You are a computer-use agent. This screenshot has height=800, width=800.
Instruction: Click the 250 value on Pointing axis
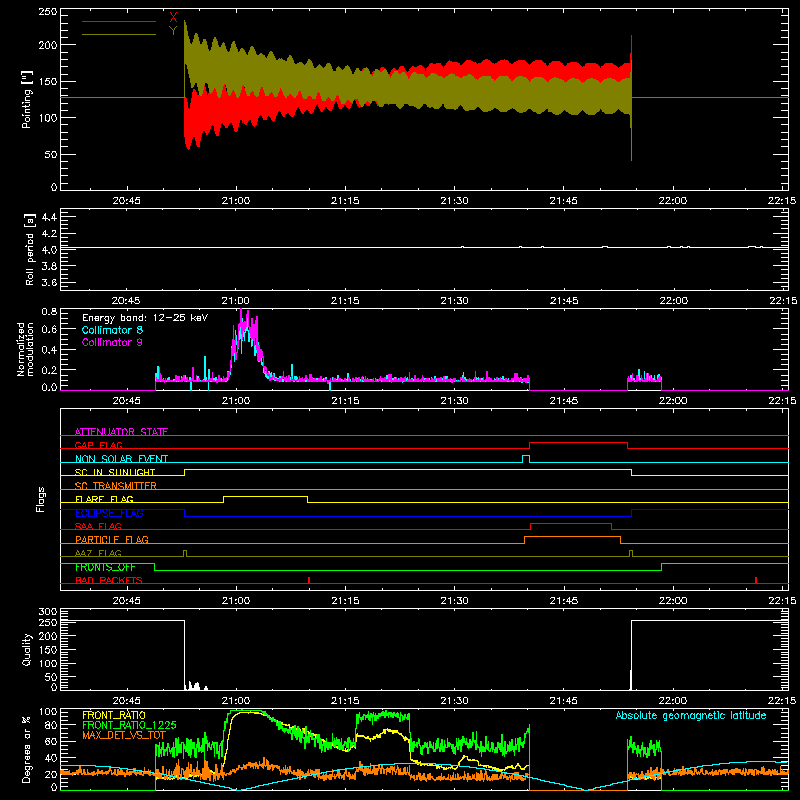point(48,12)
